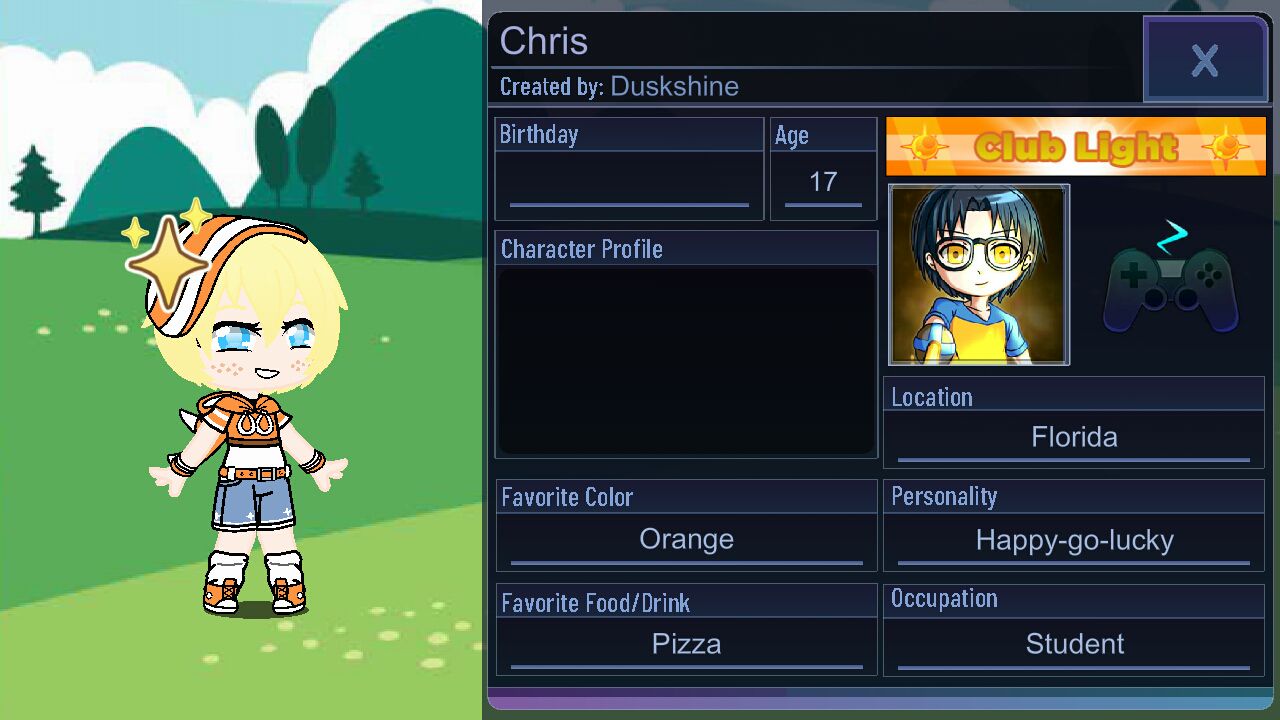The width and height of the screenshot is (1280, 720).
Task: Edit Favorite Food/Drink field Pizza
Action: (x=686, y=645)
